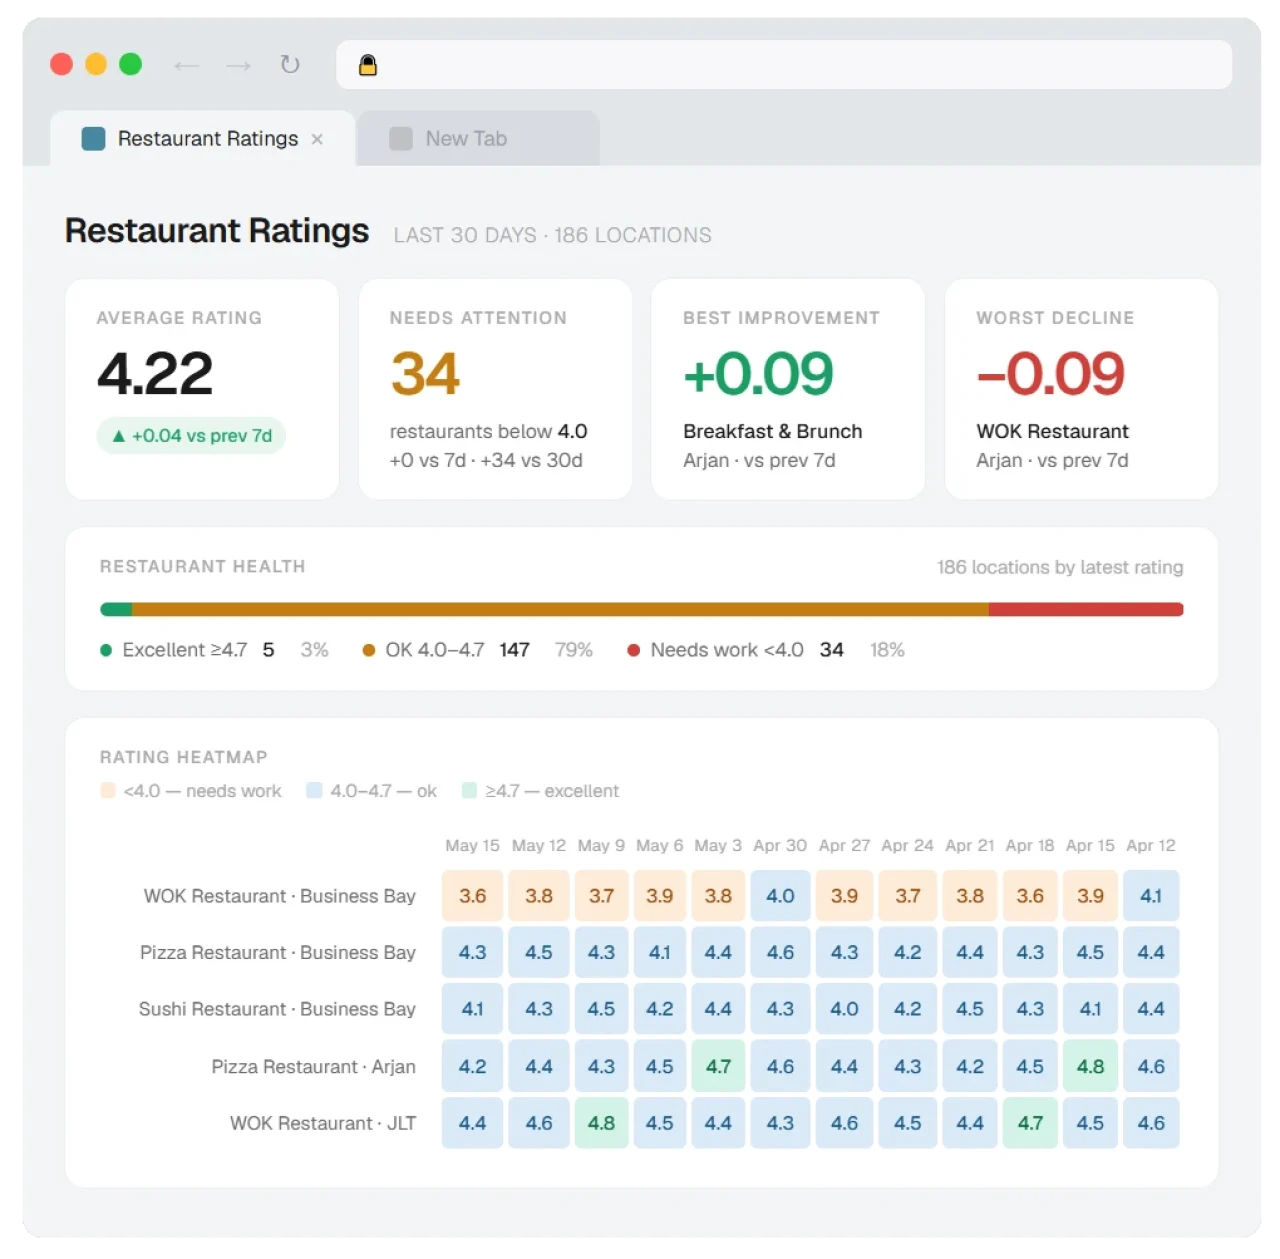Click the green segment of health bar
Screen dimensions: 1280x1259
(116, 609)
